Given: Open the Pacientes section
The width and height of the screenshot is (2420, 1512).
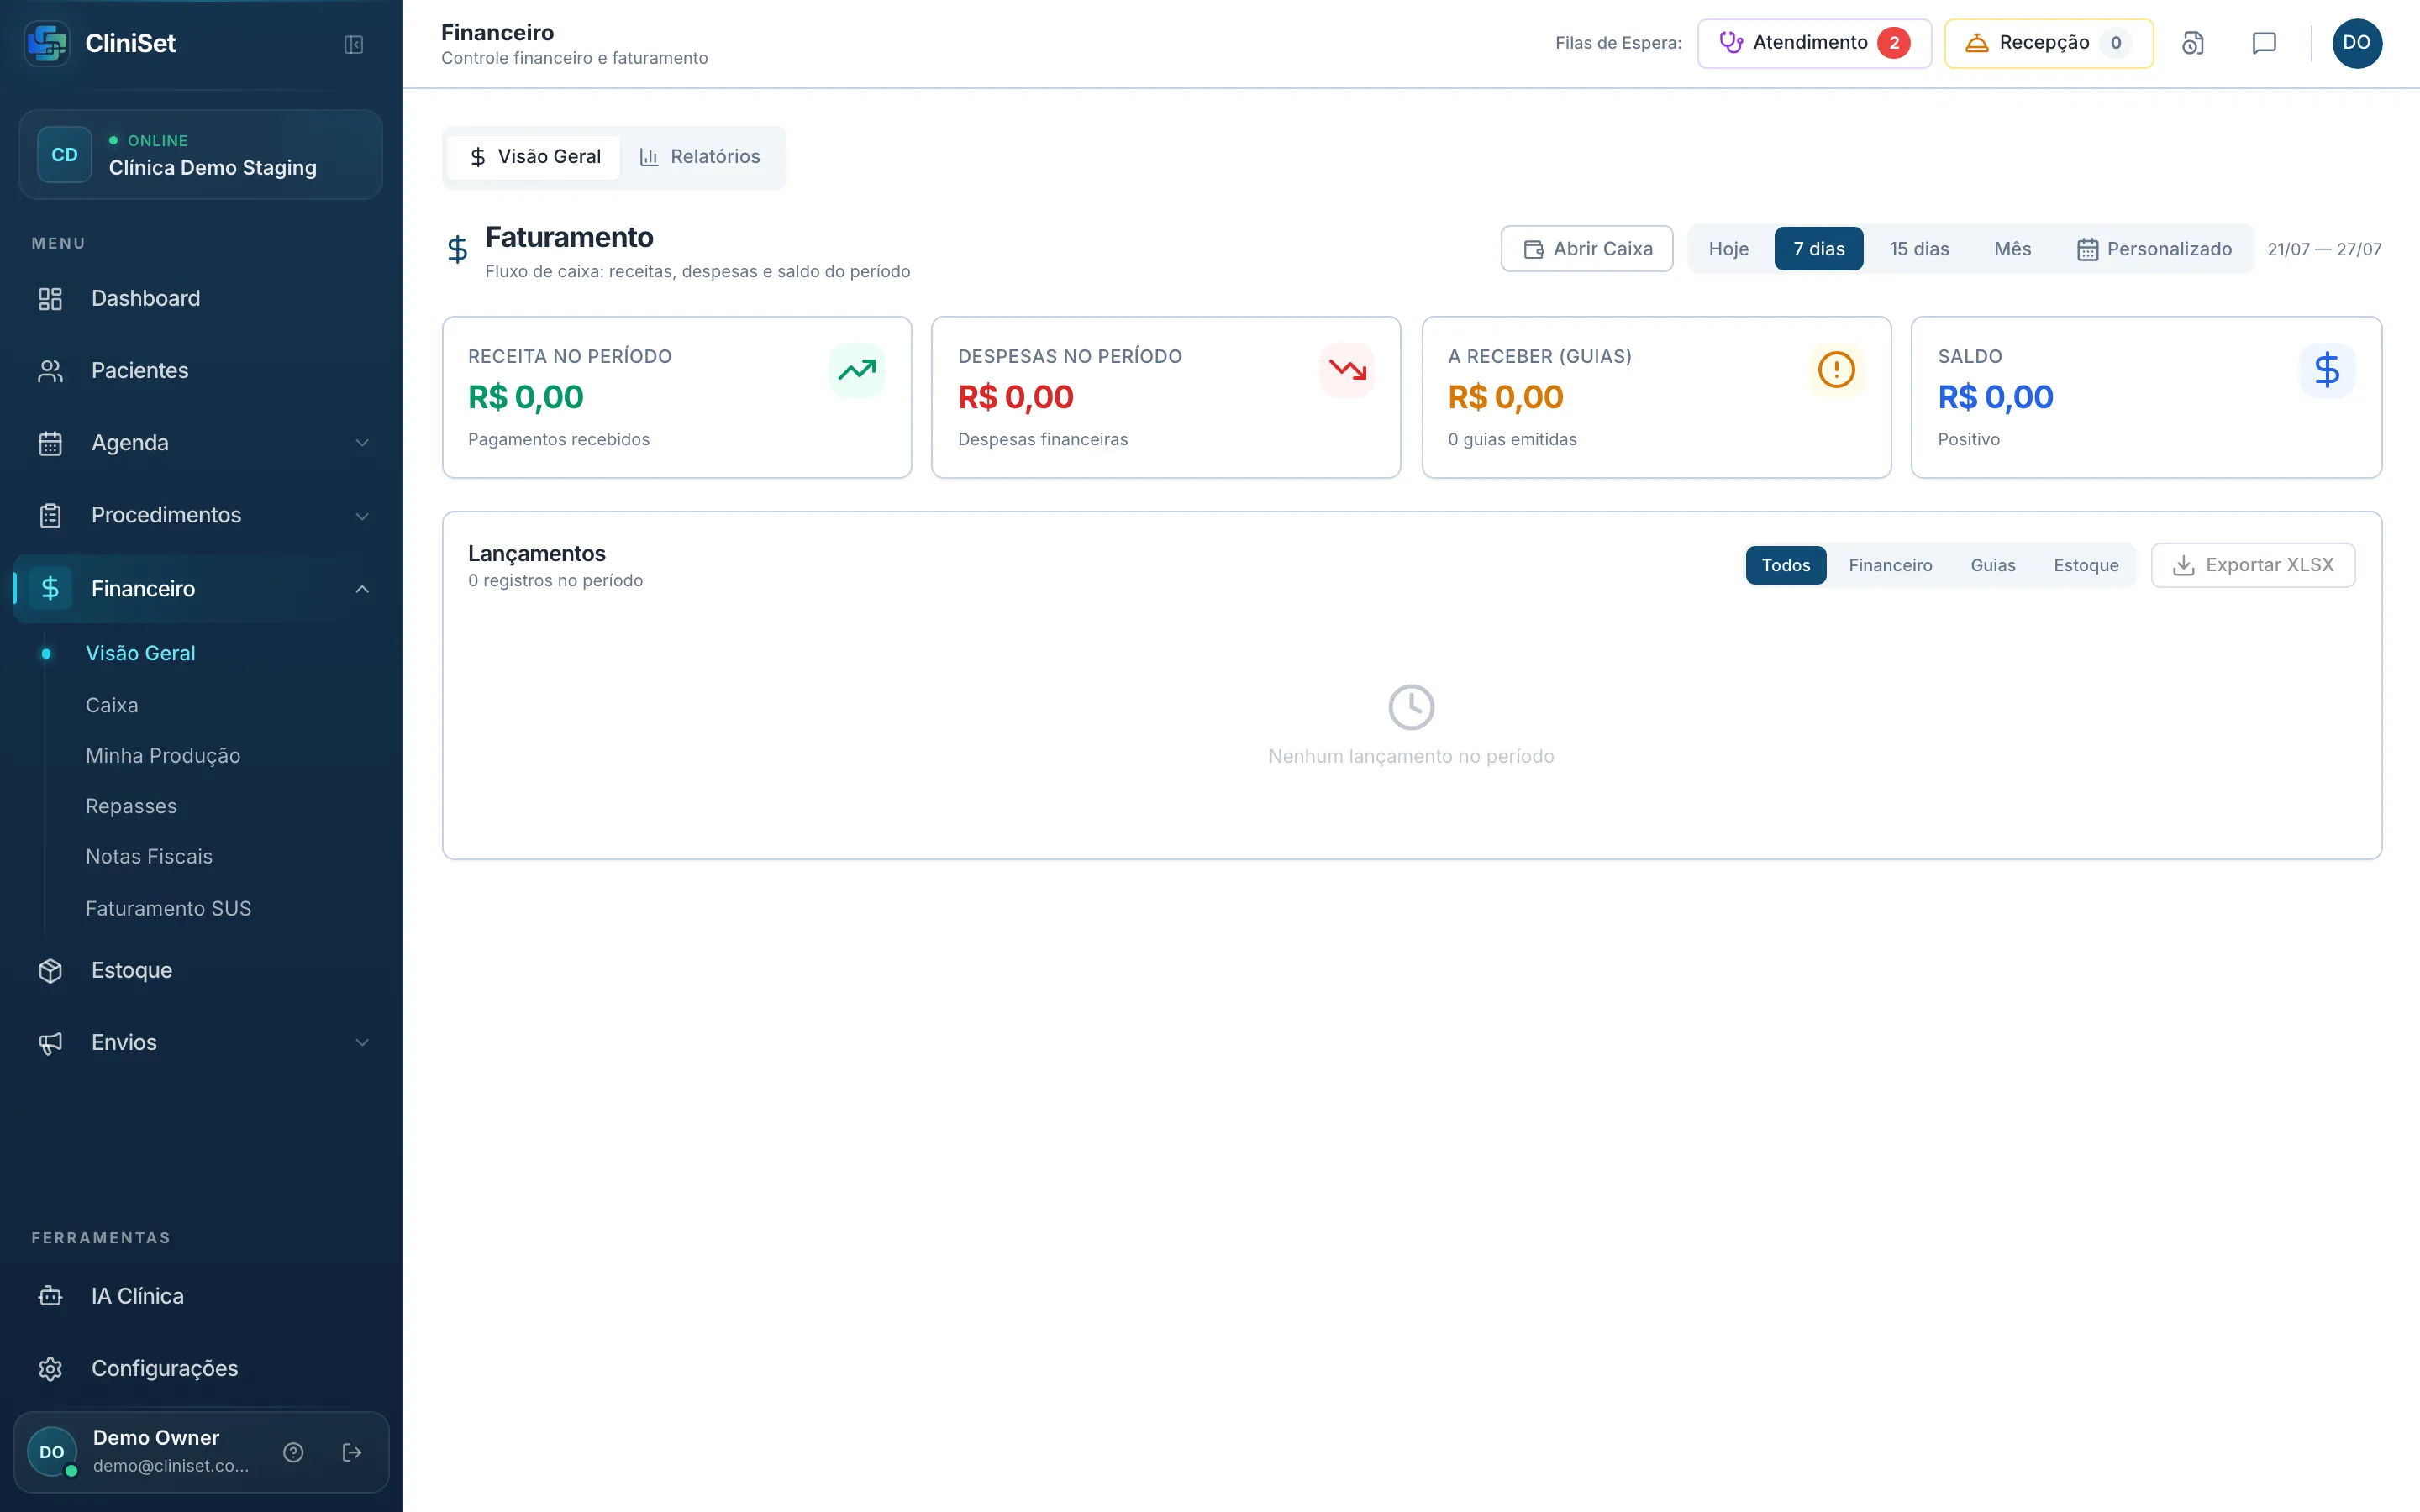Looking at the screenshot, I should tap(201, 370).
